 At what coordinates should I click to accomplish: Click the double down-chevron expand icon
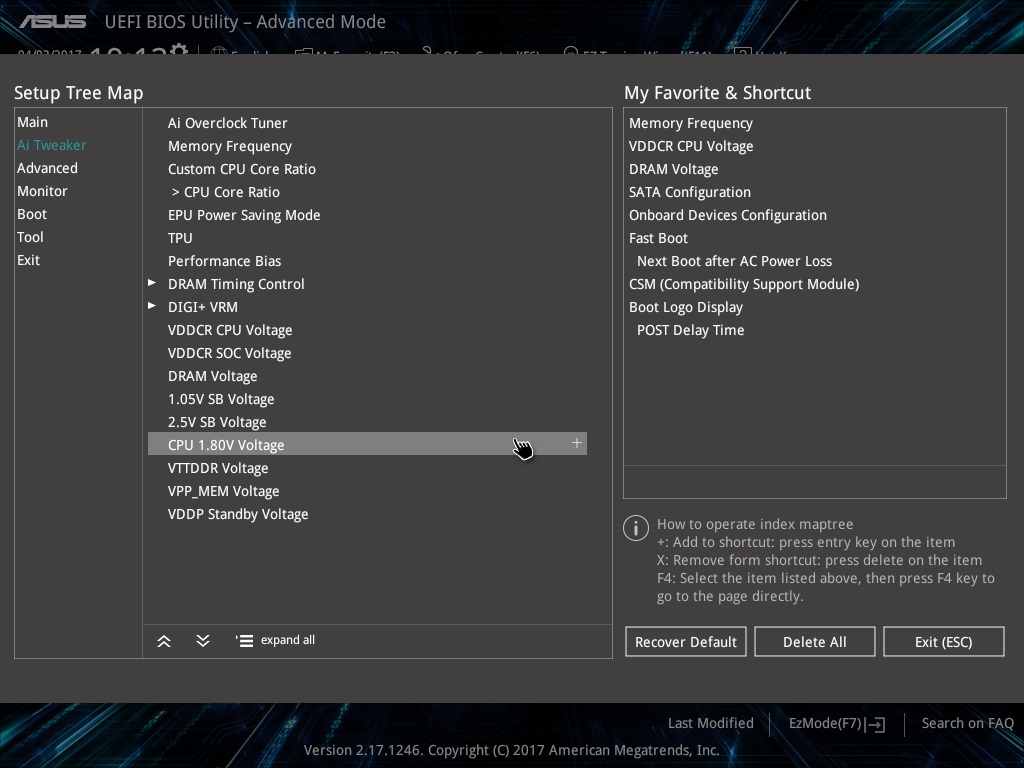pyautogui.click(x=203, y=641)
